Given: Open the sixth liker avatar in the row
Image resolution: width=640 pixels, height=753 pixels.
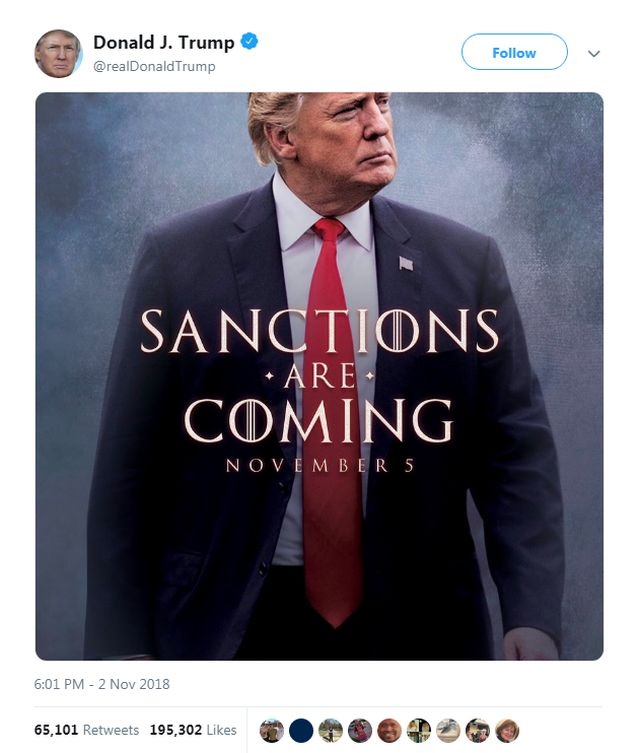Looking at the screenshot, I should [x=419, y=731].
